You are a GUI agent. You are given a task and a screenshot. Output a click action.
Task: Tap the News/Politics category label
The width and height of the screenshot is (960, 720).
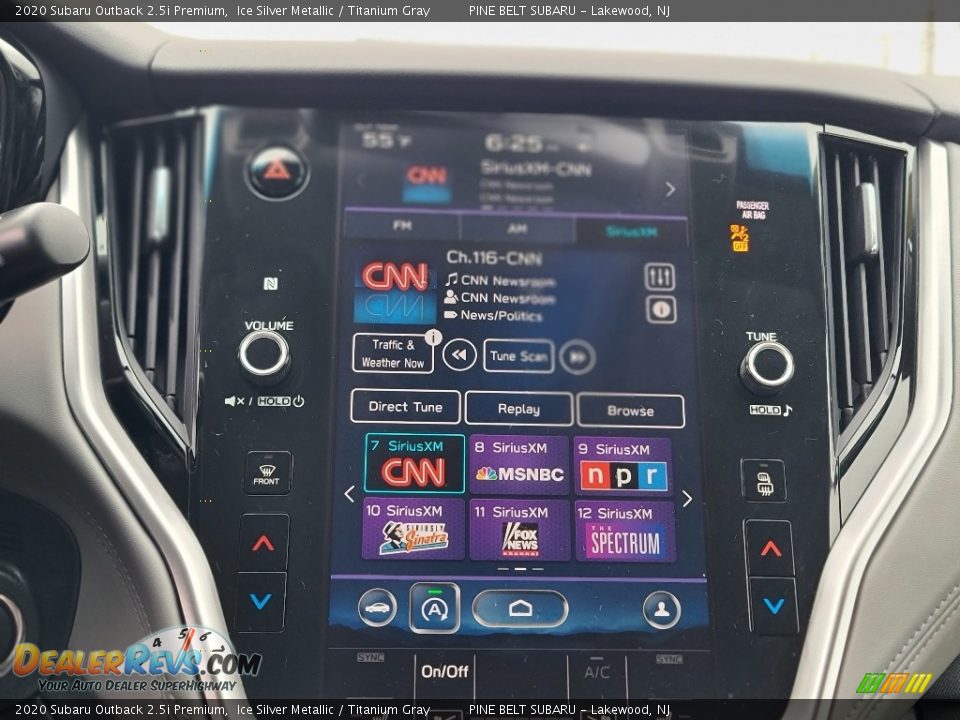501,316
